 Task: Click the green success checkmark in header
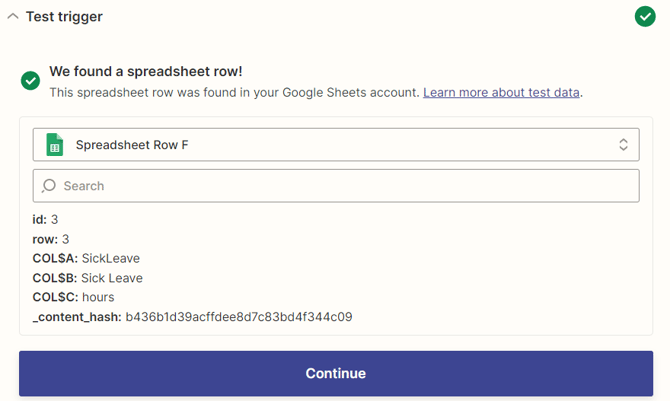pos(645,16)
